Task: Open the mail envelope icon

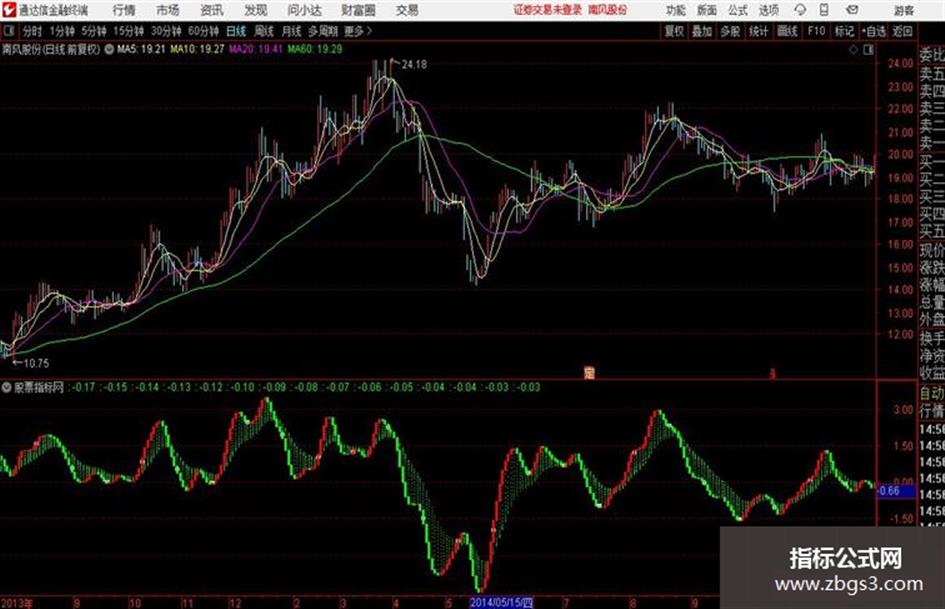Action: (x=852, y=10)
